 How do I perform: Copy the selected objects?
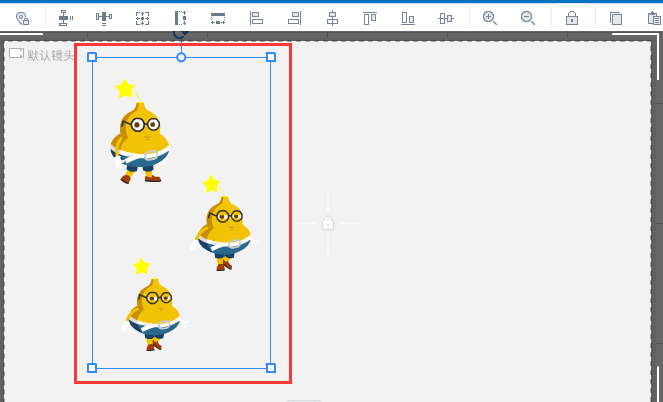pyautogui.click(x=616, y=19)
